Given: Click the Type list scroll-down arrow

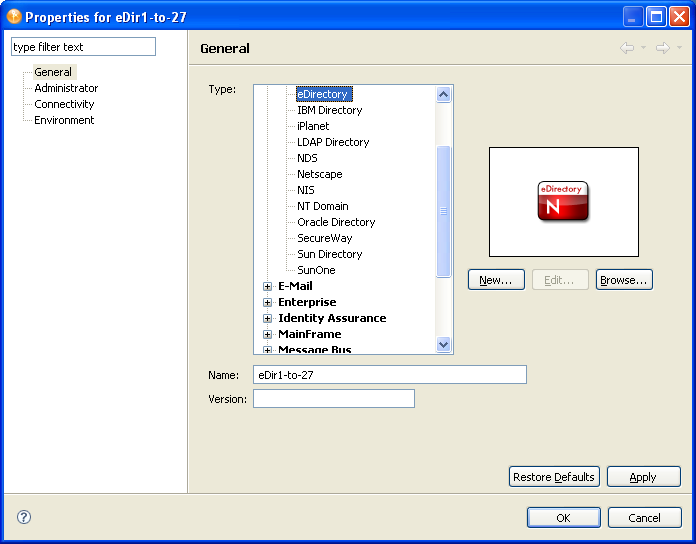Looking at the screenshot, I should click(443, 344).
